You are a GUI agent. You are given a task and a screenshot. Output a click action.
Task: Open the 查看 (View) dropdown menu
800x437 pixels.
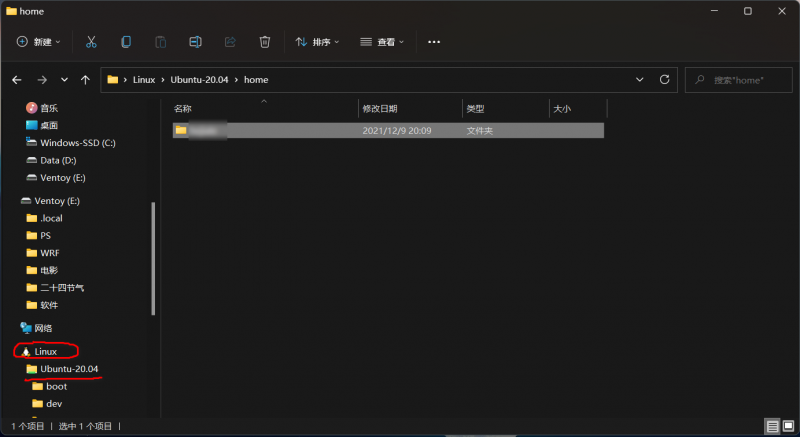pos(382,42)
